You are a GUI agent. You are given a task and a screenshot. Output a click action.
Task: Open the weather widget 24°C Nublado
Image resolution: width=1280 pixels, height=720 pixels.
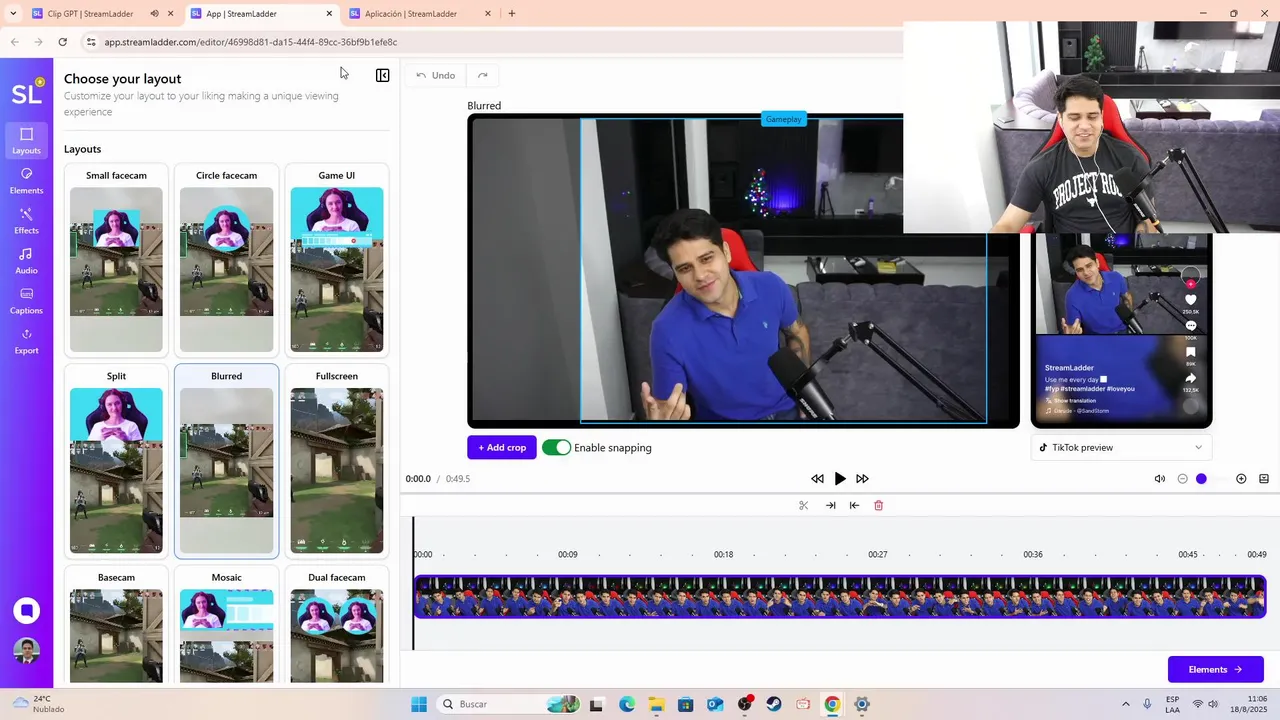click(38, 704)
